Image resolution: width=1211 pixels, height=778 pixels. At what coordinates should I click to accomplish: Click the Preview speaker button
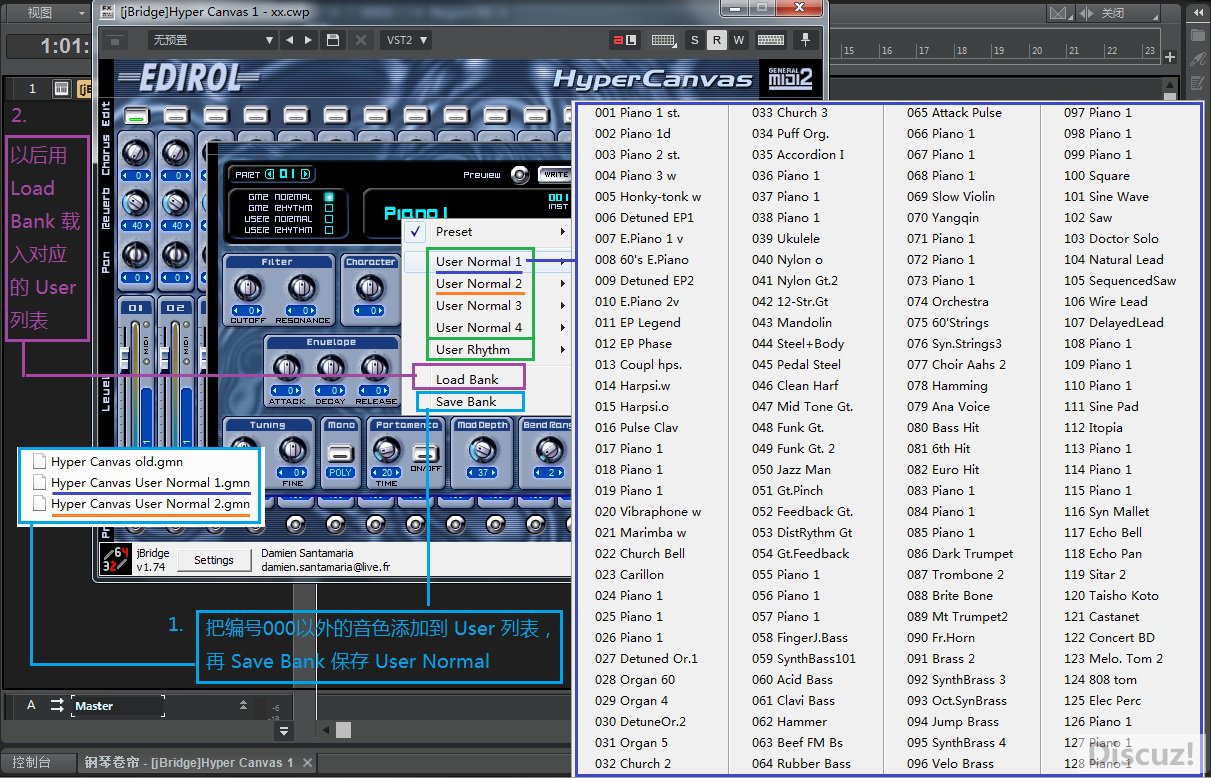519,175
